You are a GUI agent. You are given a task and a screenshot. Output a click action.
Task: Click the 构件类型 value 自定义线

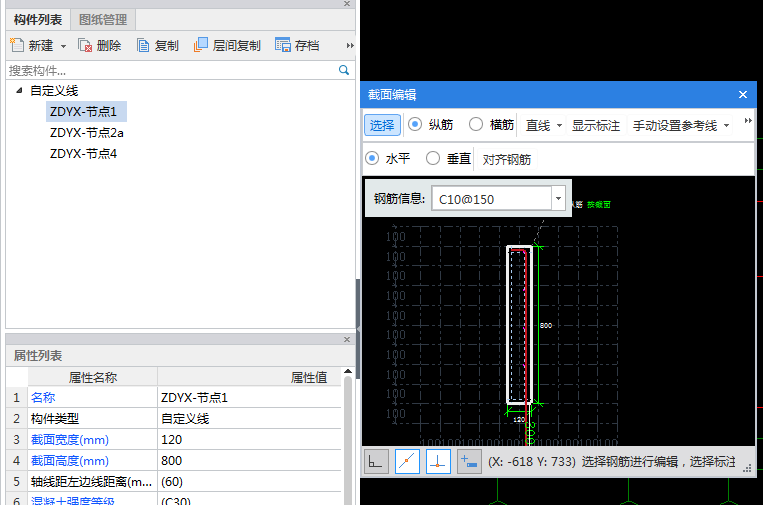(250, 418)
